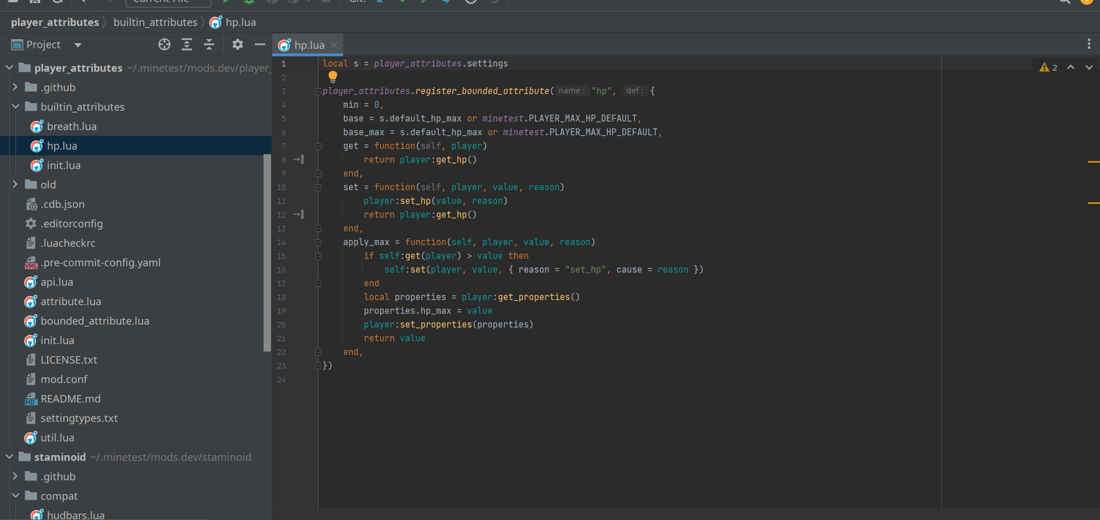This screenshot has width=1100, height=520.
Task: Open Project panel gear options
Action: [237, 45]
